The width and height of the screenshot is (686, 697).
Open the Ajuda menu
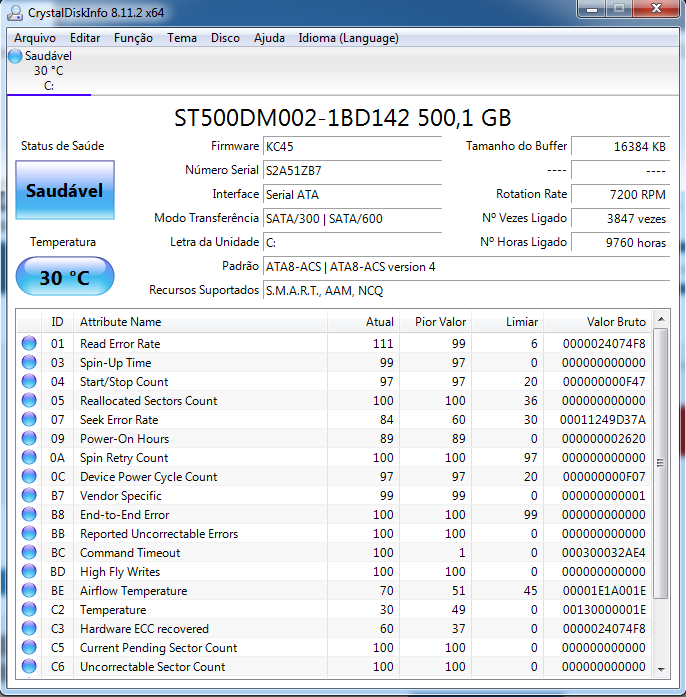(269, 38)
